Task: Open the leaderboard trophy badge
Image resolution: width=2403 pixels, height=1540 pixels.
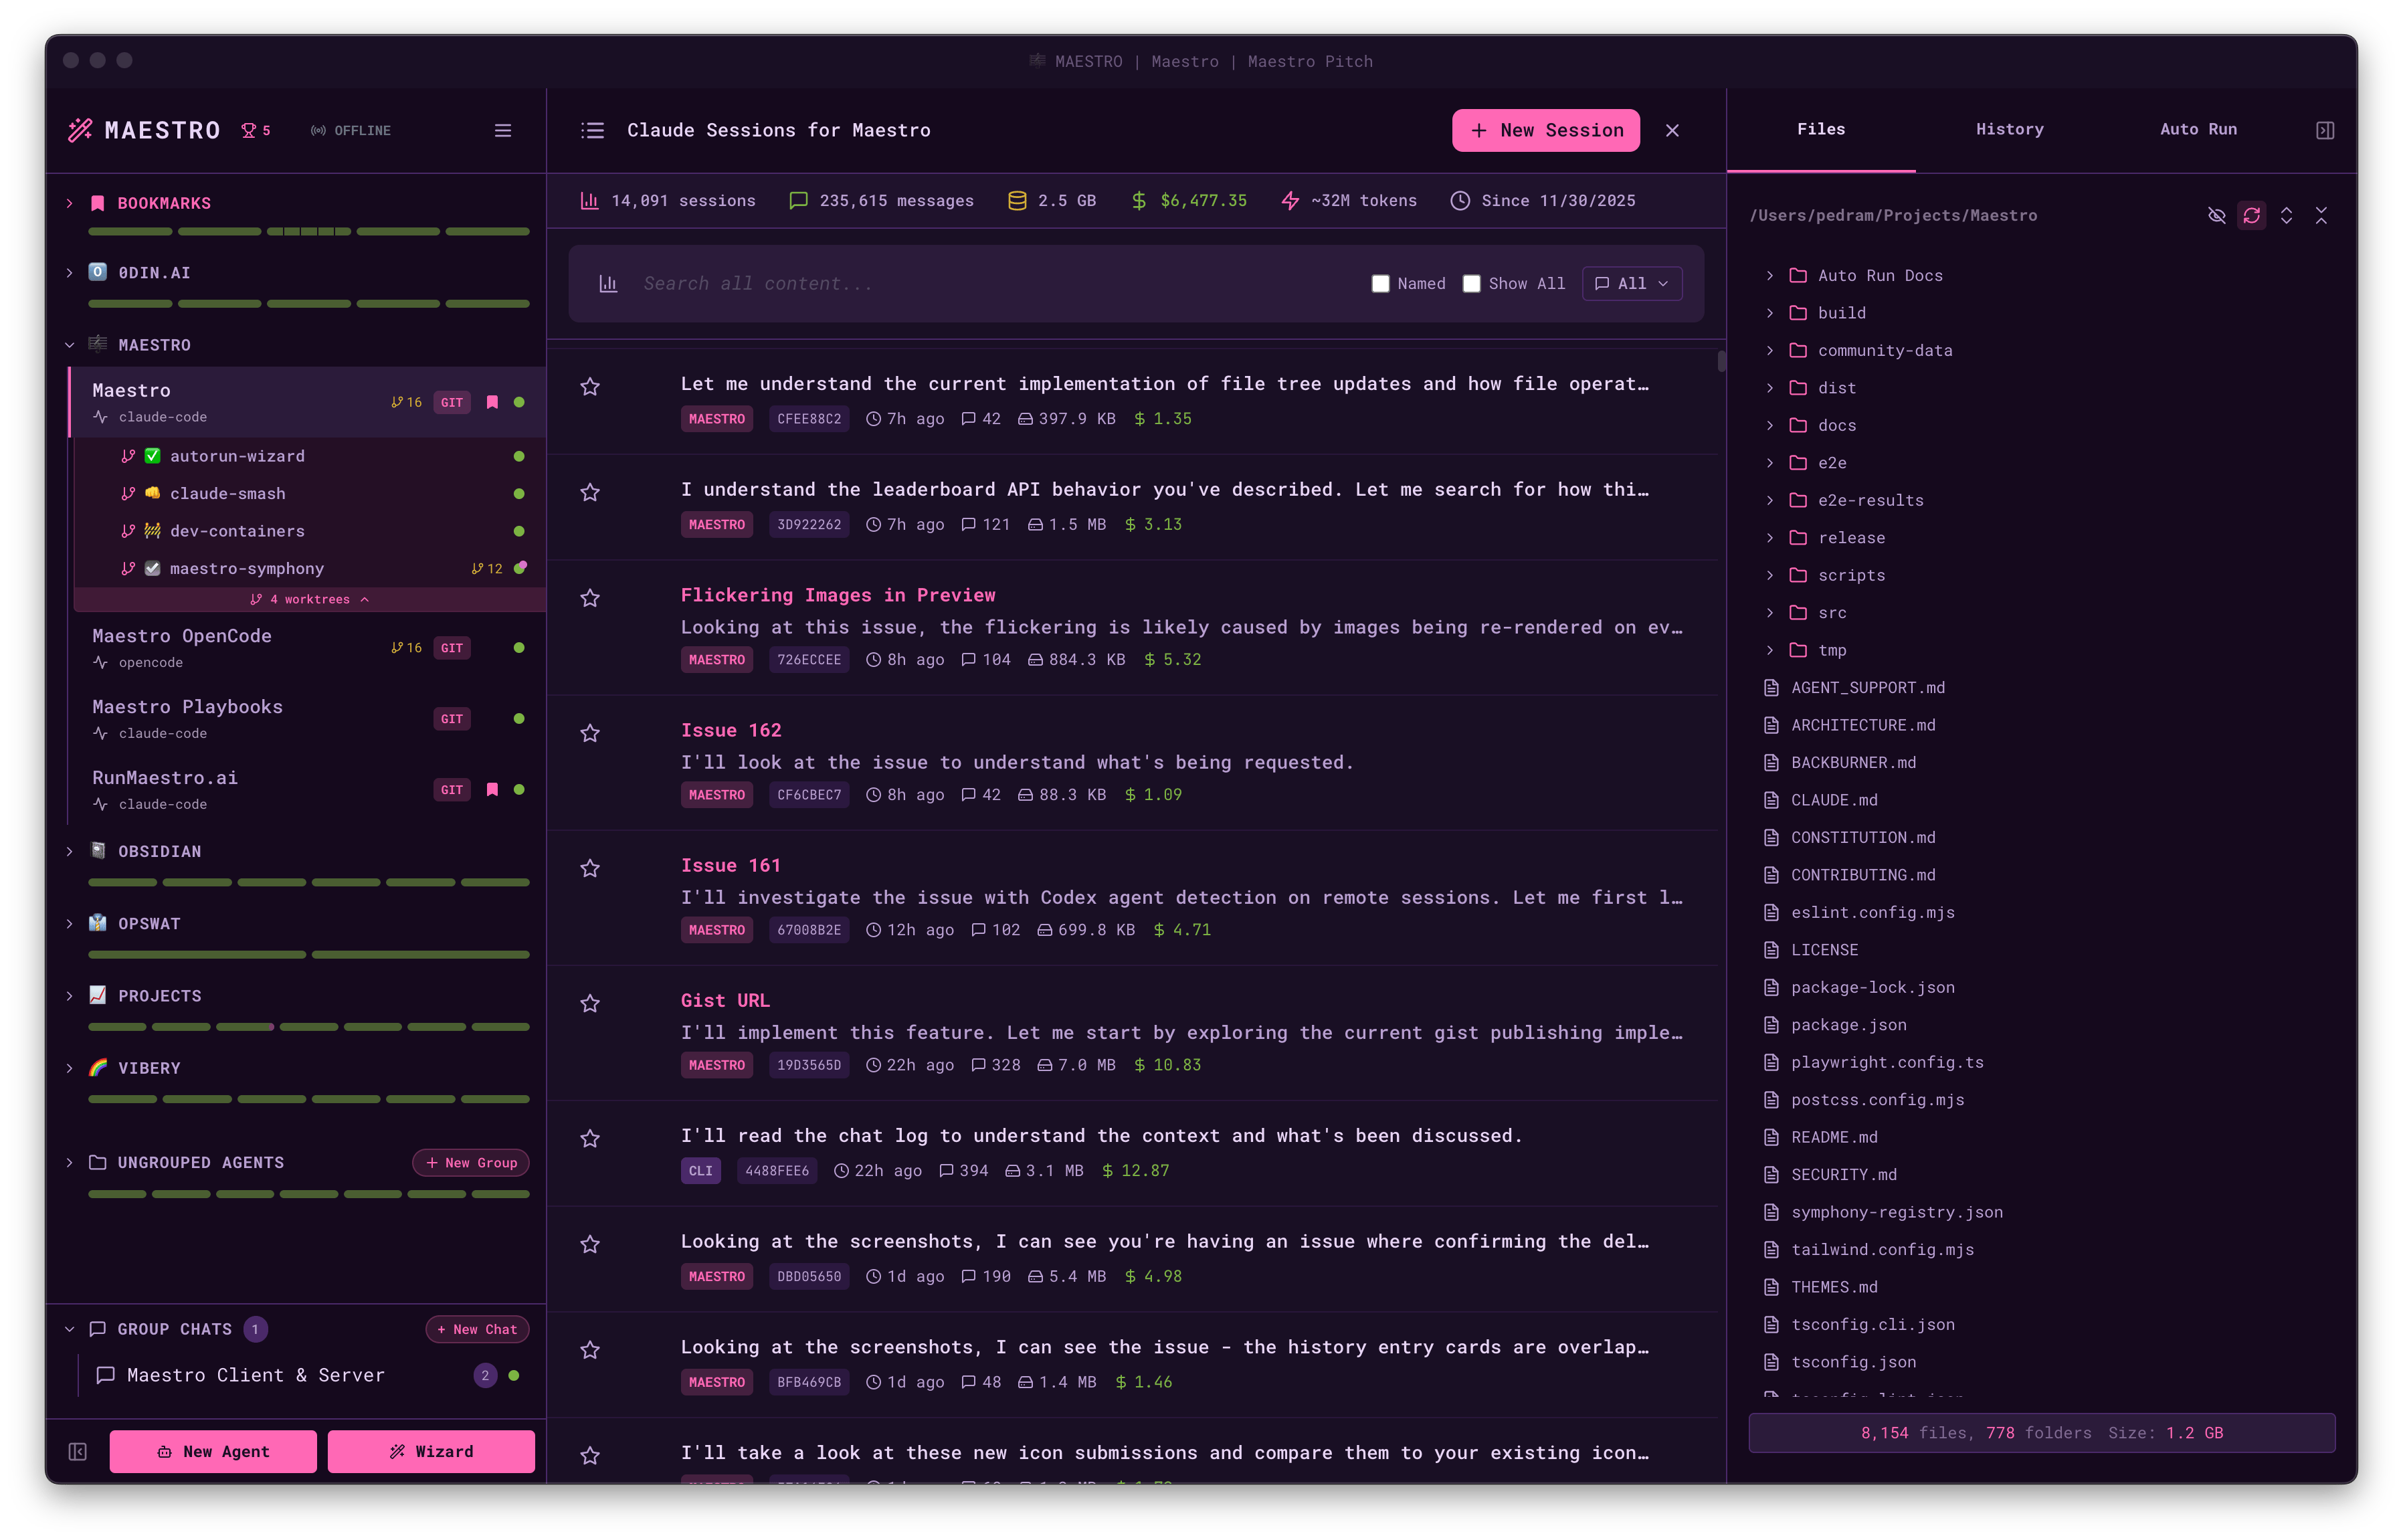Action: [256, 131]
